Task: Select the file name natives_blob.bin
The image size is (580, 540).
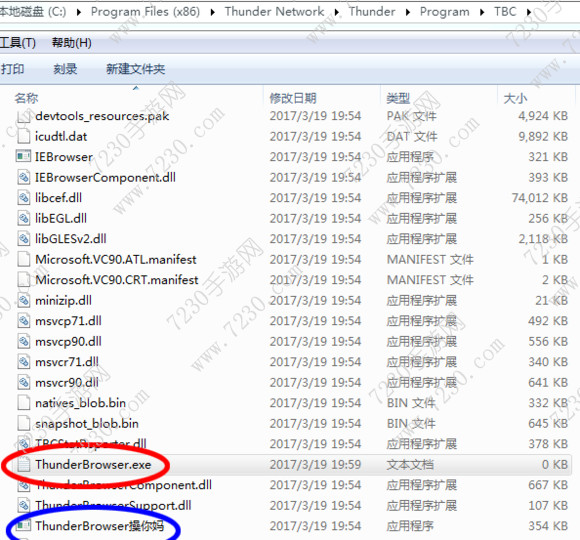Action: pyautogui.click(x=81, y=403)
